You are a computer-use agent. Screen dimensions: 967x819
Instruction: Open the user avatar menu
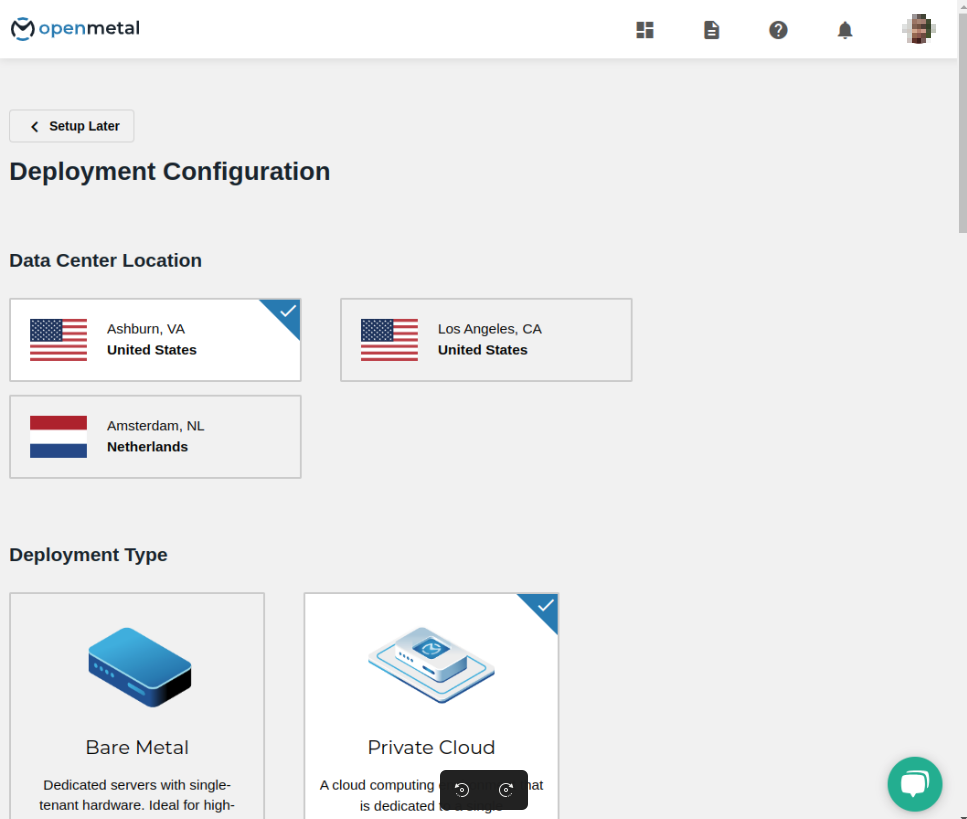(918, 30)
